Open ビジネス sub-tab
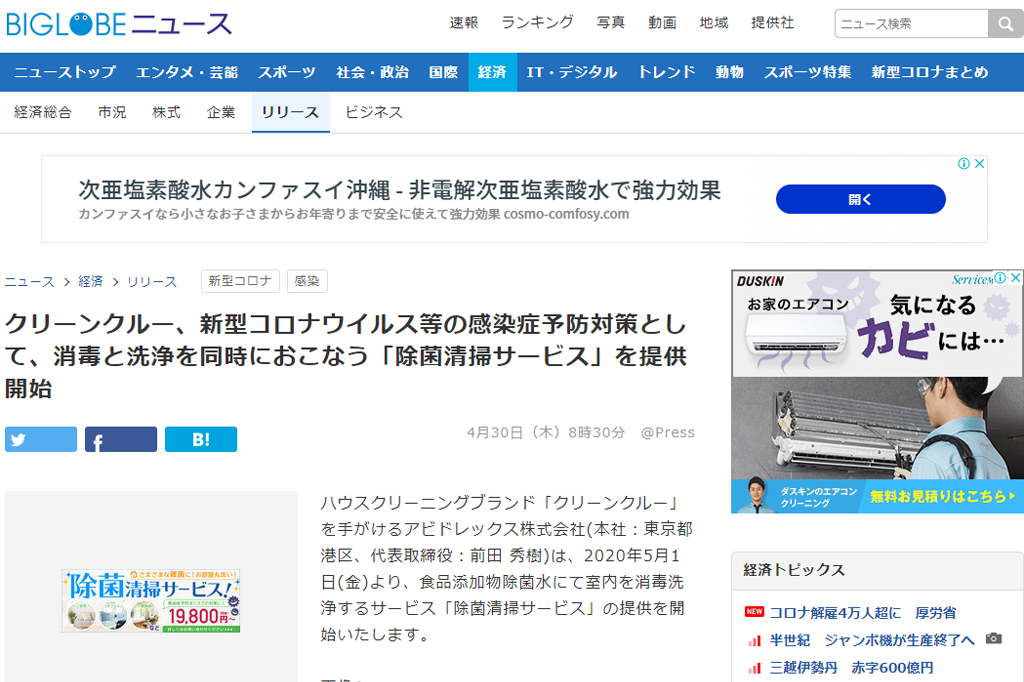 coord(374,112)
